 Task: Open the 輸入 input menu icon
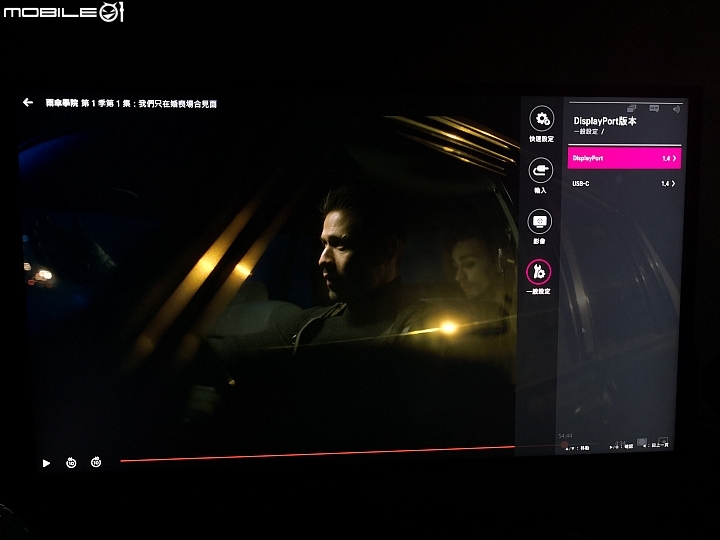click(x=540, y=170)
